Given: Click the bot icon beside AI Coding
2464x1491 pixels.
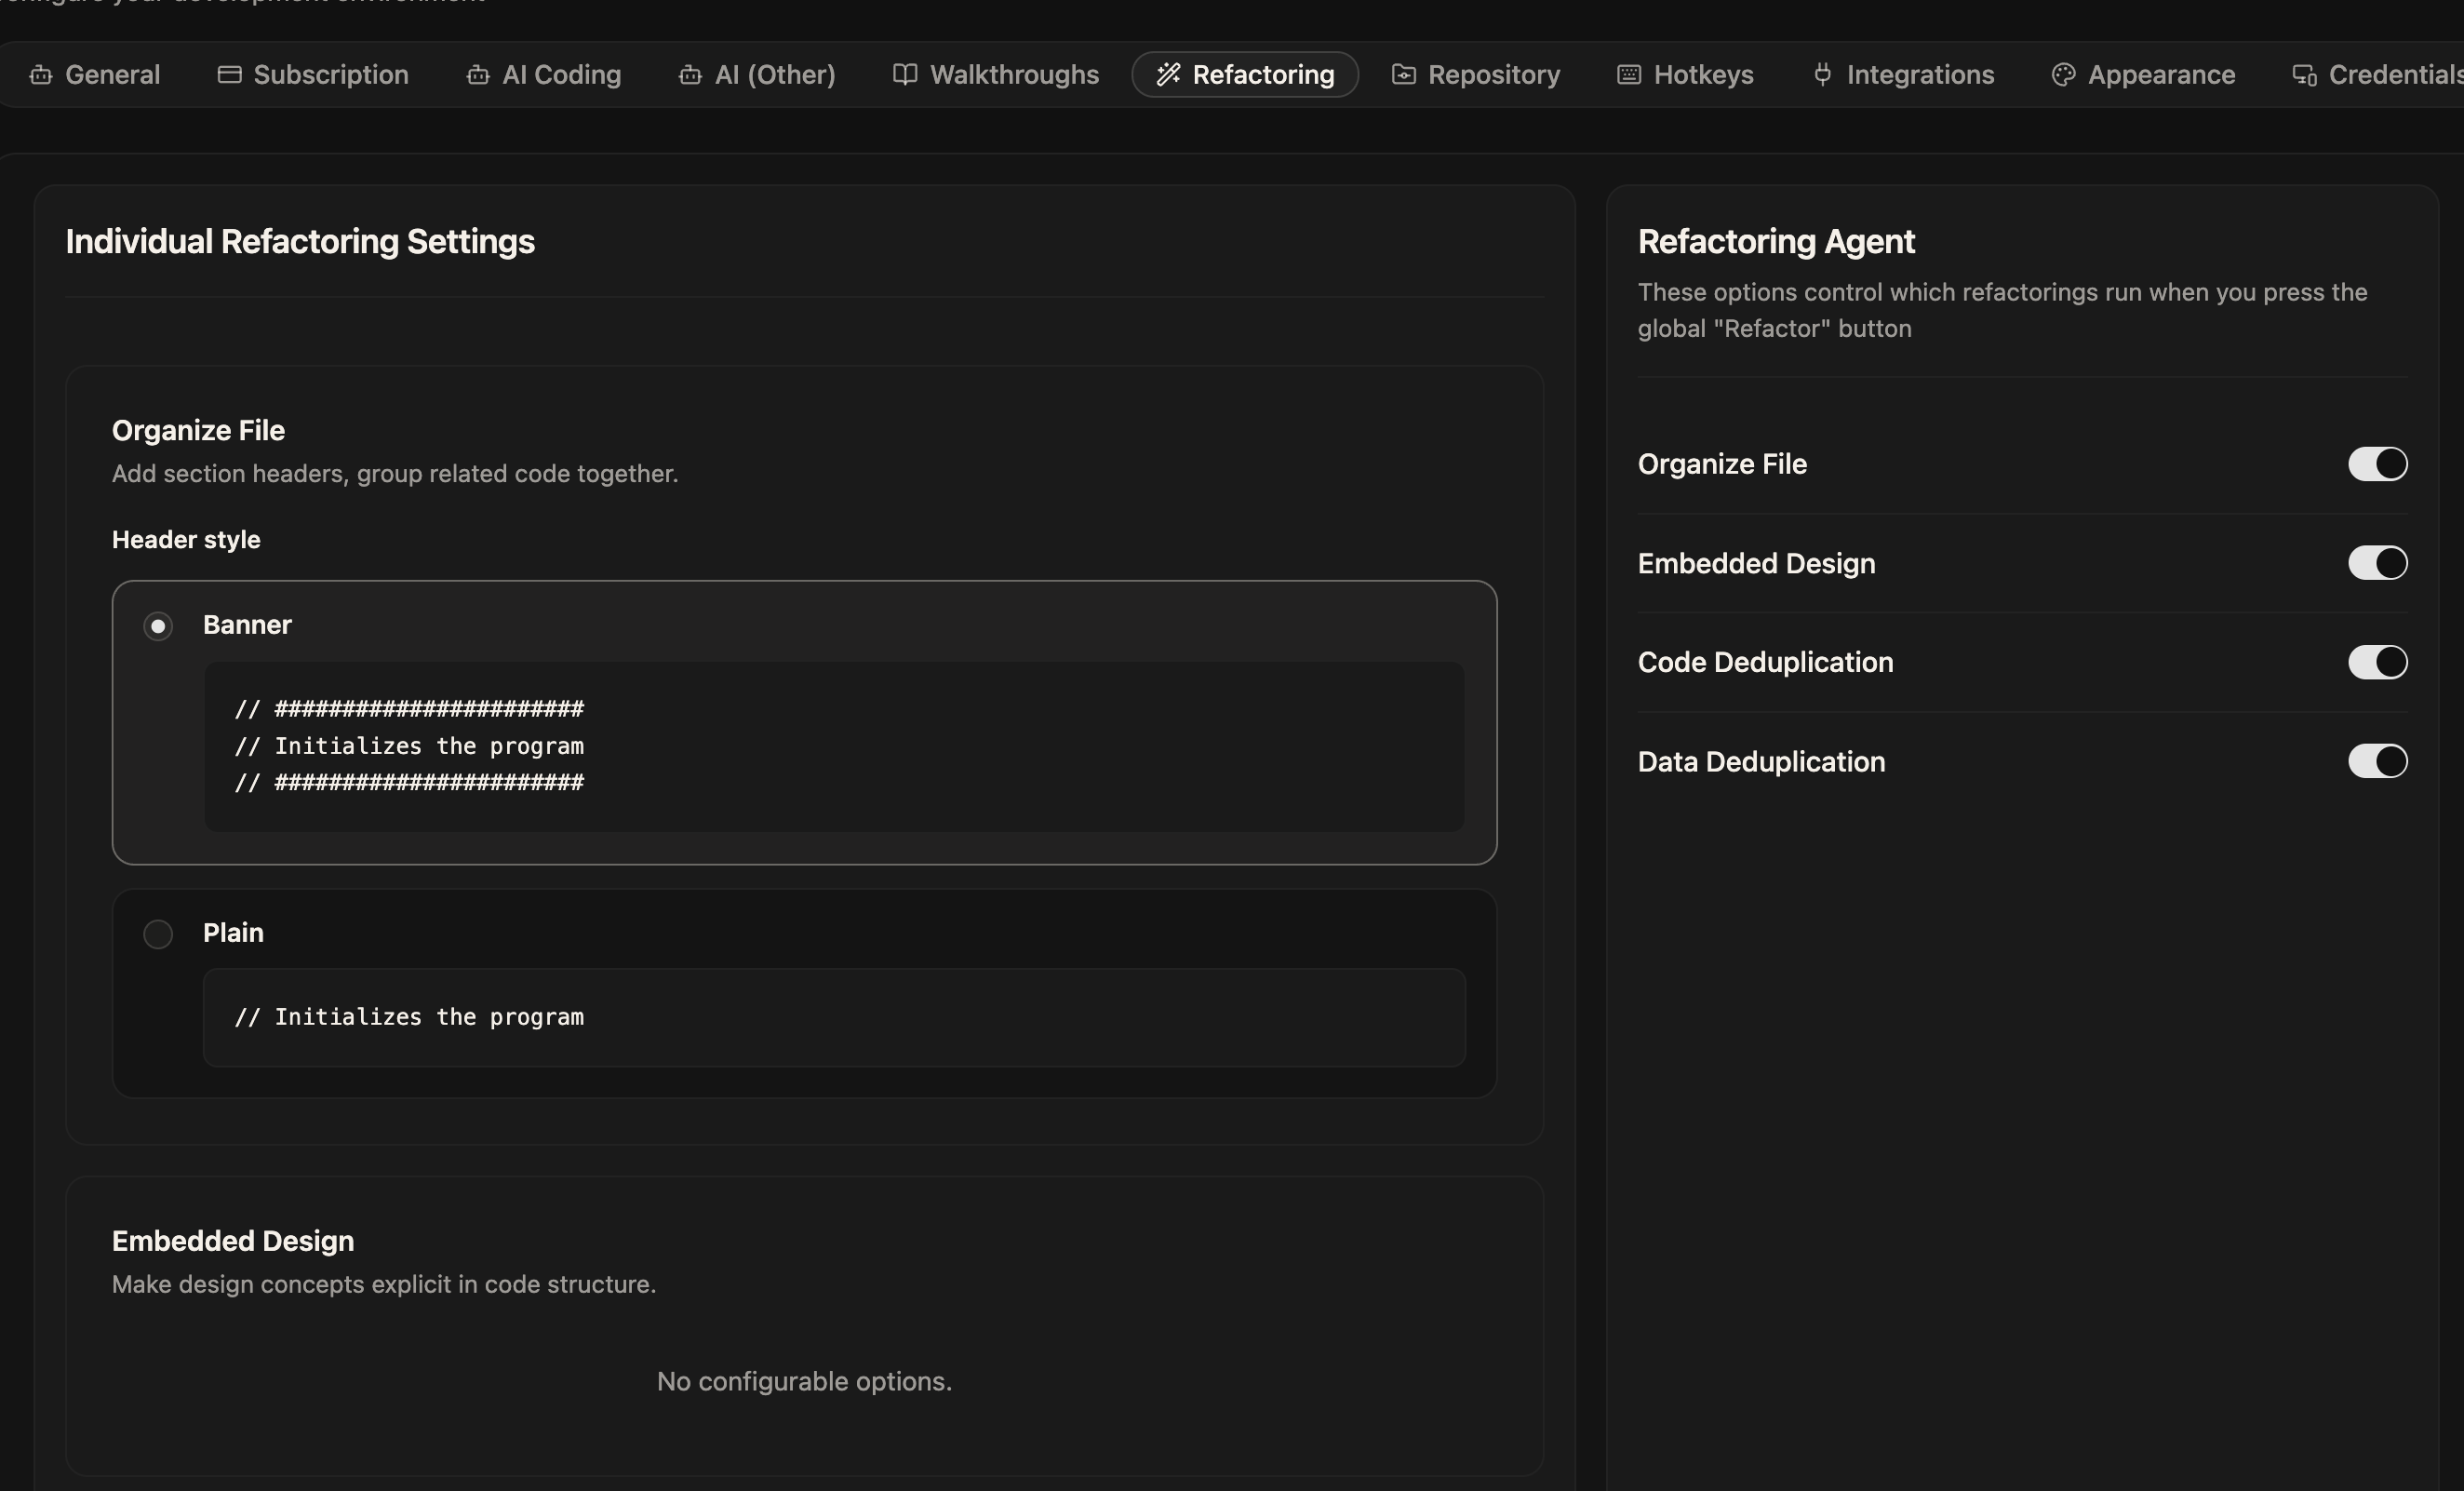Looking at the screenshot, I should click(478, 75).
